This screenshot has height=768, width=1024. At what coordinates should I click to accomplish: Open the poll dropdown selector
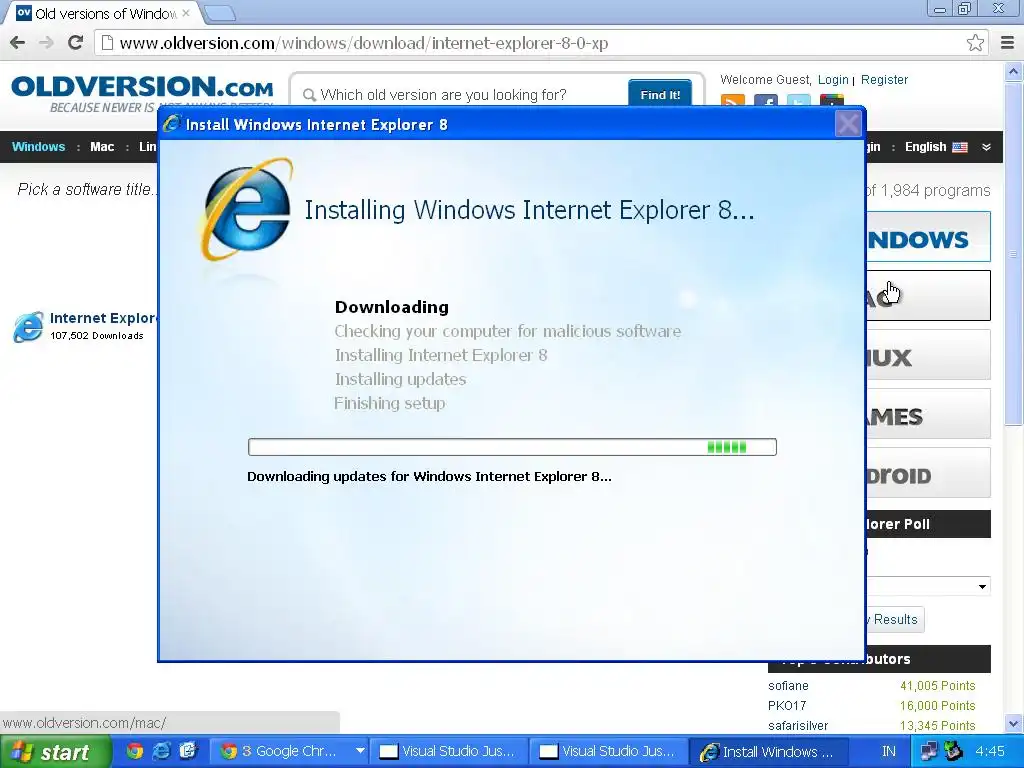click(x=928, y=586)
